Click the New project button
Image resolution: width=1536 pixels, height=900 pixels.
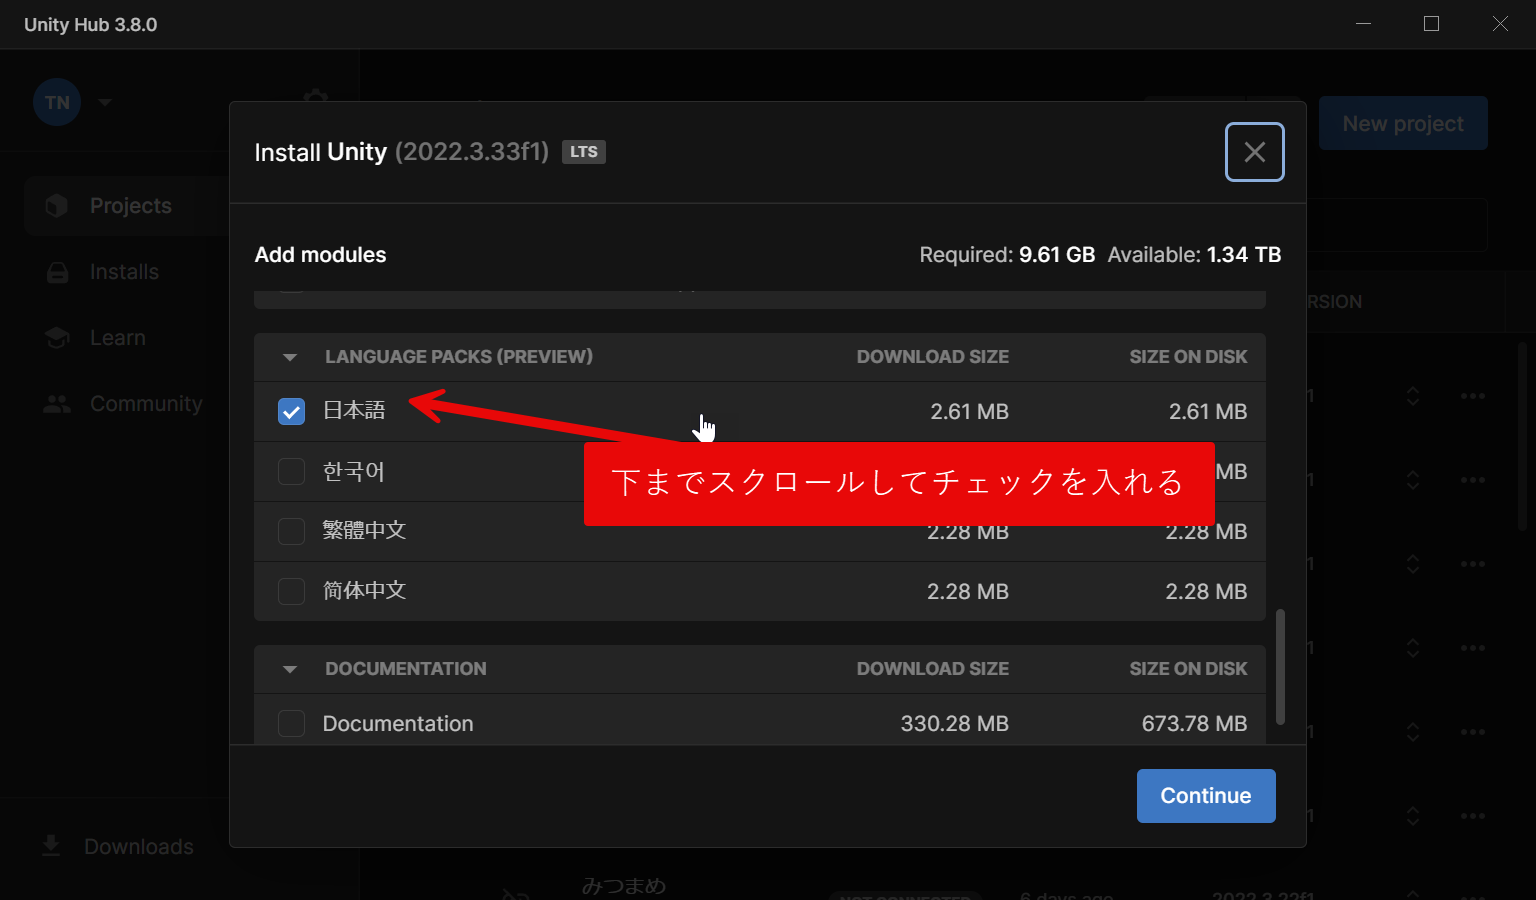point(1402,124)
